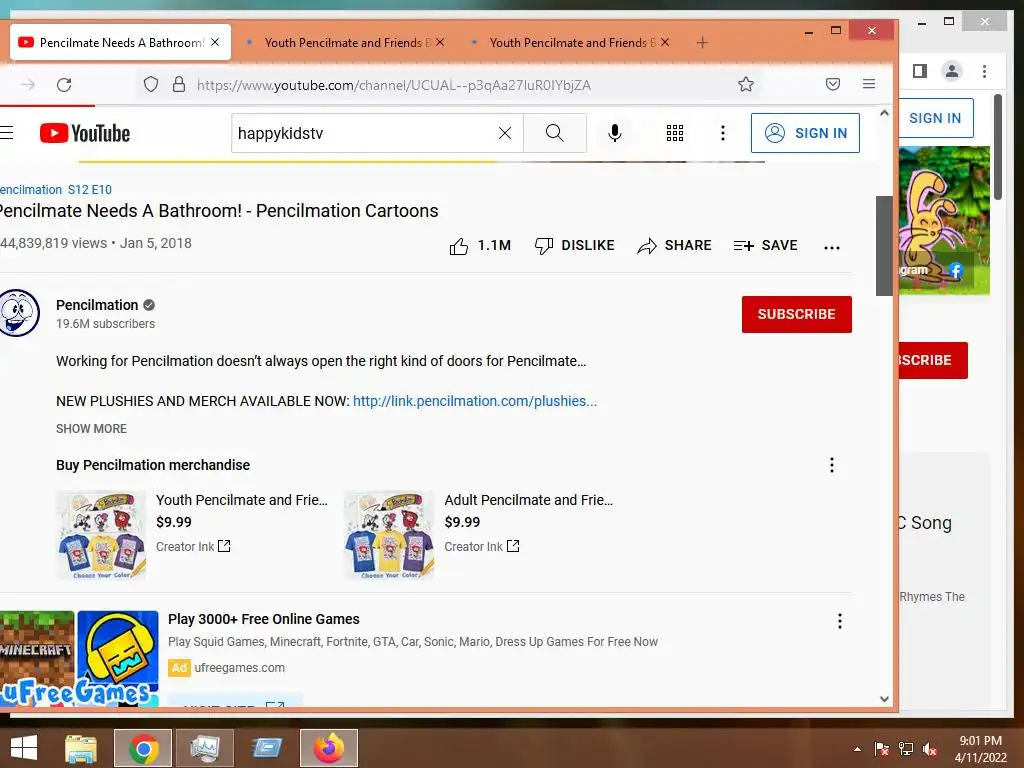Viewport: 1024px width, 768px height.
Task: Open the ufreegames ad options menu
Action: (840, 621)
